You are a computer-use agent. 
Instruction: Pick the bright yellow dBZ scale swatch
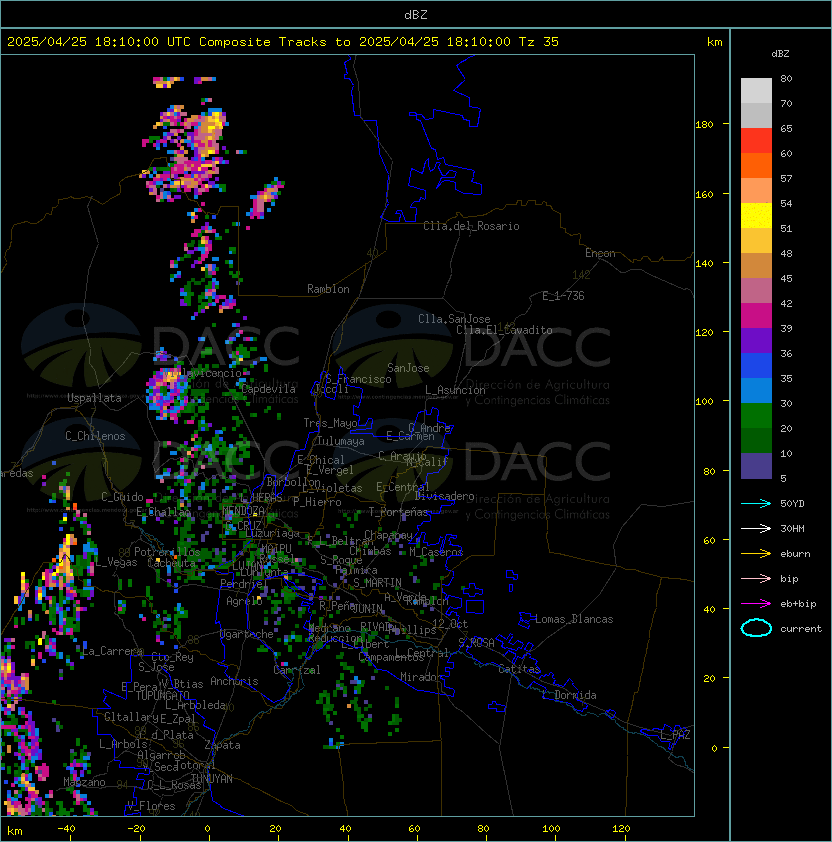click(756, 215)
